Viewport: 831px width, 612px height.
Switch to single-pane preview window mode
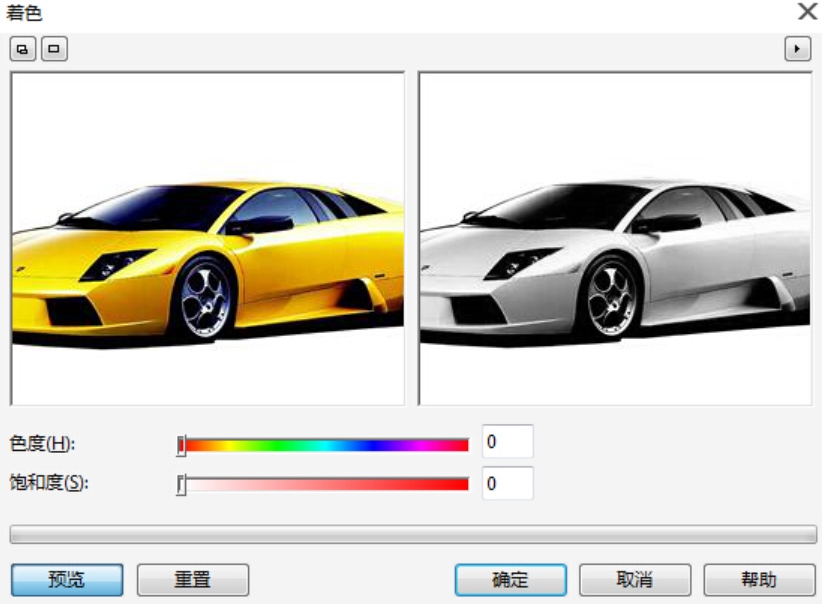tap(54, 49)
